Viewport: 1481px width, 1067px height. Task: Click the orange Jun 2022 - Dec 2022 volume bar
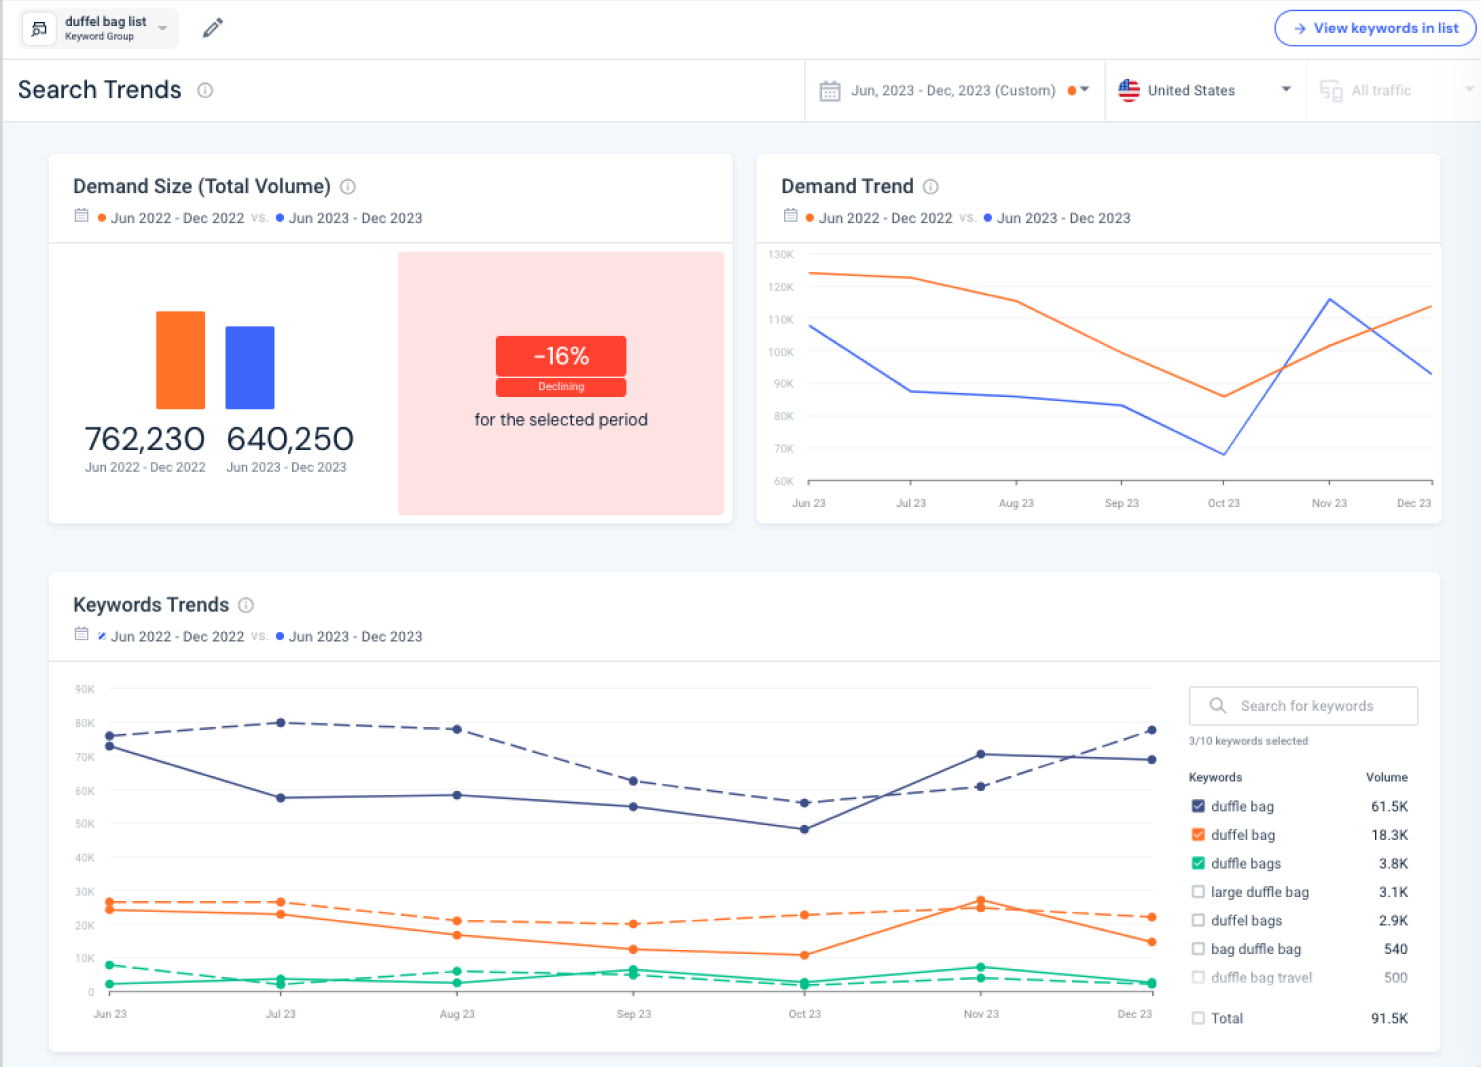181,360
